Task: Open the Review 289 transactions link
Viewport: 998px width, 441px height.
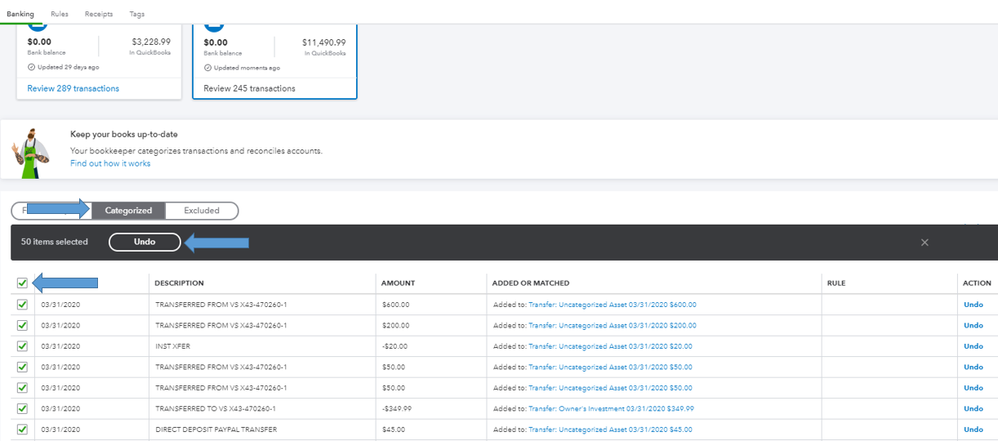Action: click(x=73, y=88)
